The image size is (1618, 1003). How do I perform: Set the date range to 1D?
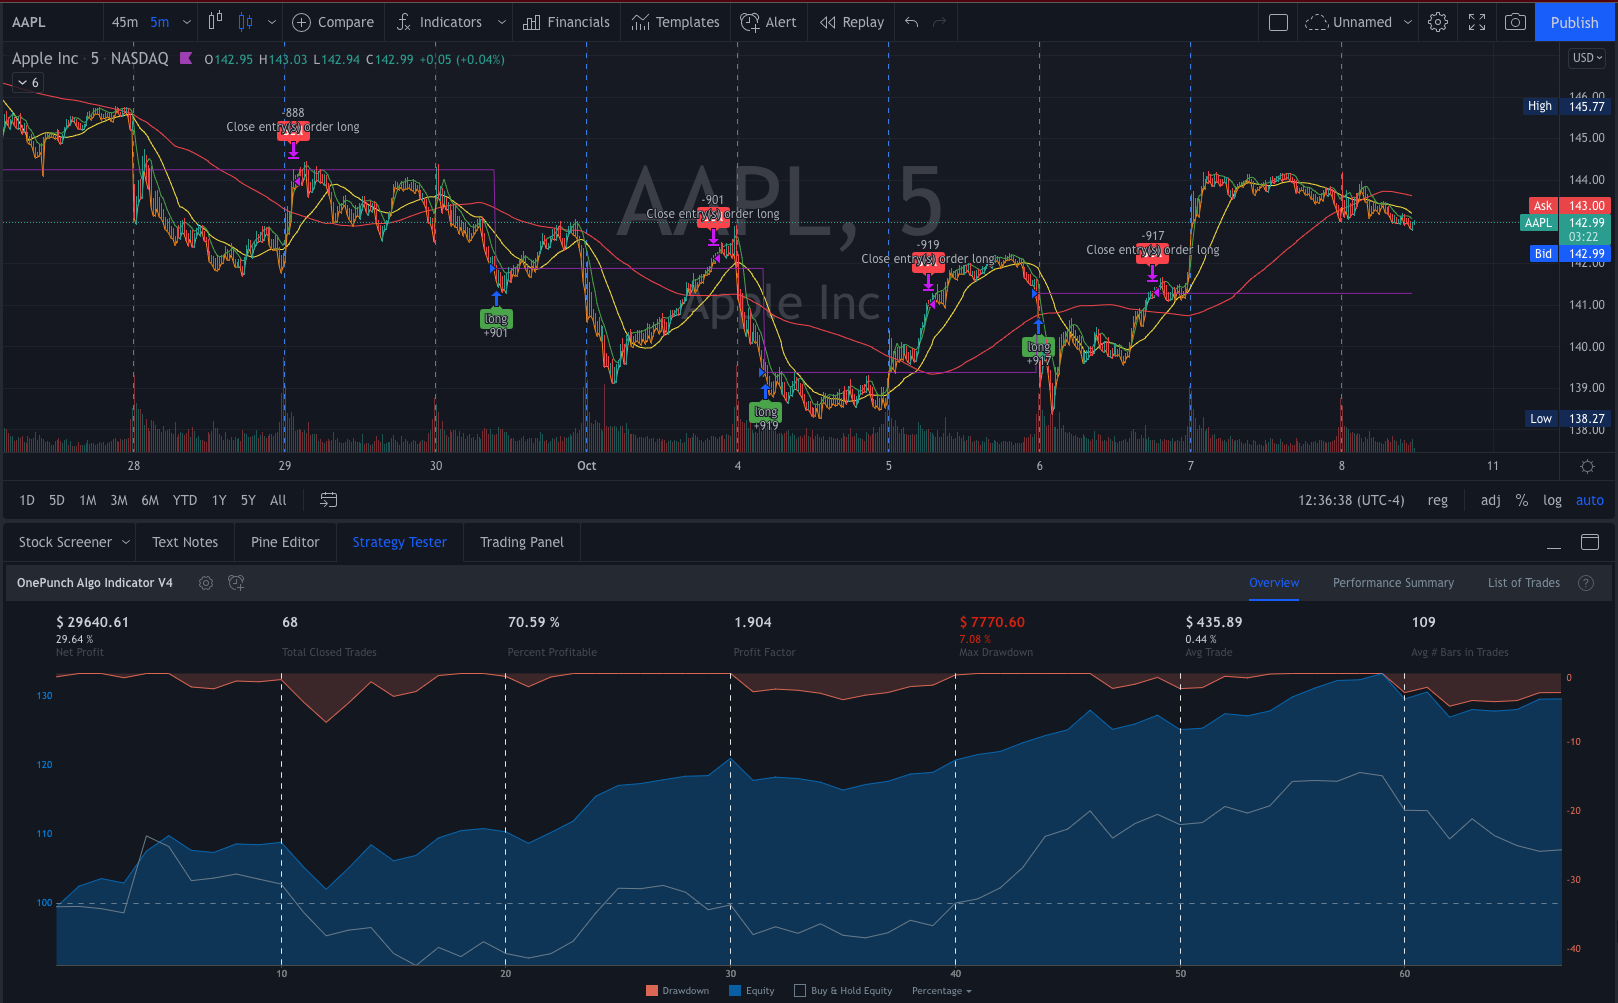[27, 500]
